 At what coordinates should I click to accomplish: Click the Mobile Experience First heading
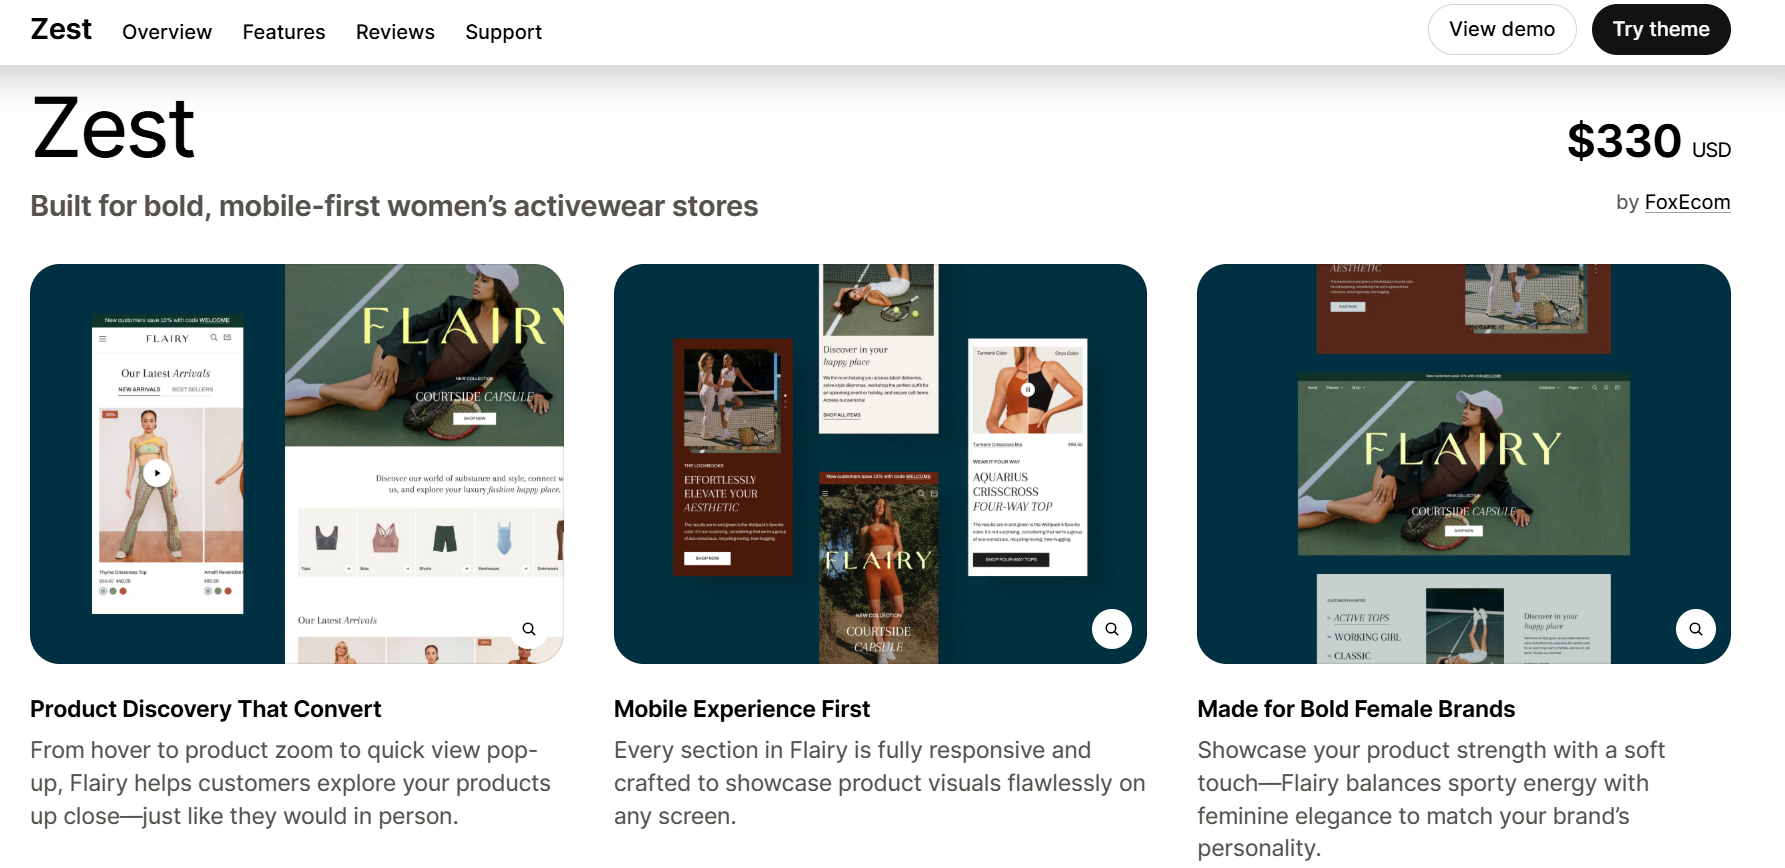(742, 709)
